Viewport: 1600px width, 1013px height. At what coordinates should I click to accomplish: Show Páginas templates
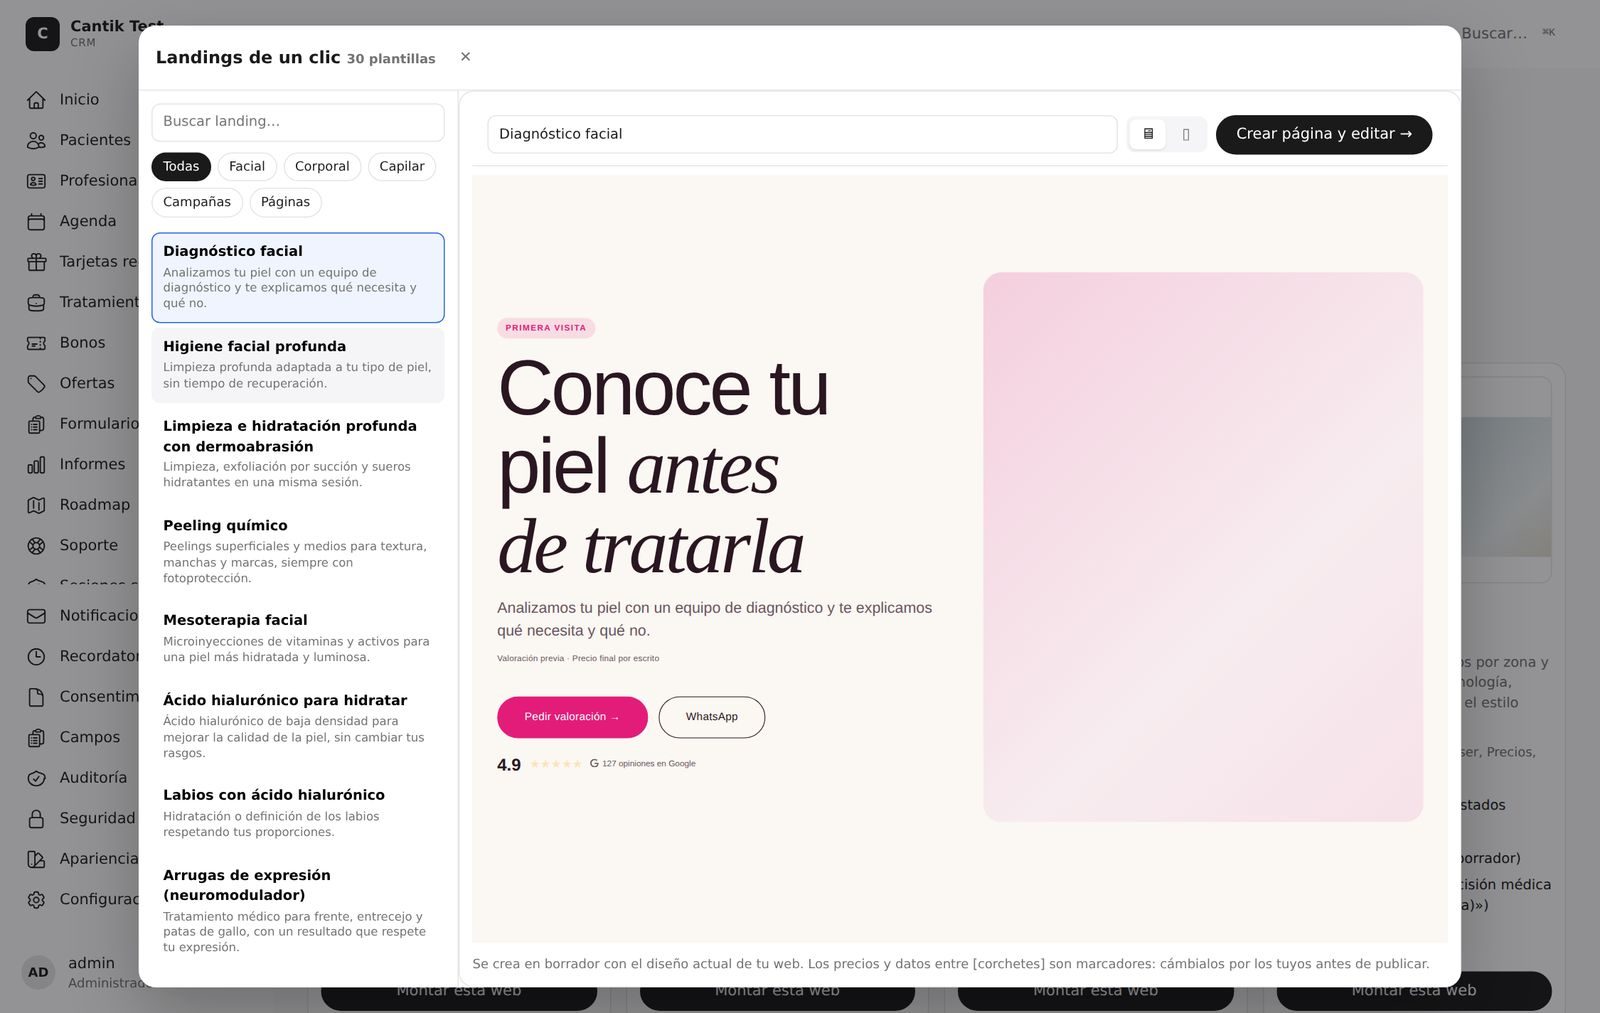285,202
